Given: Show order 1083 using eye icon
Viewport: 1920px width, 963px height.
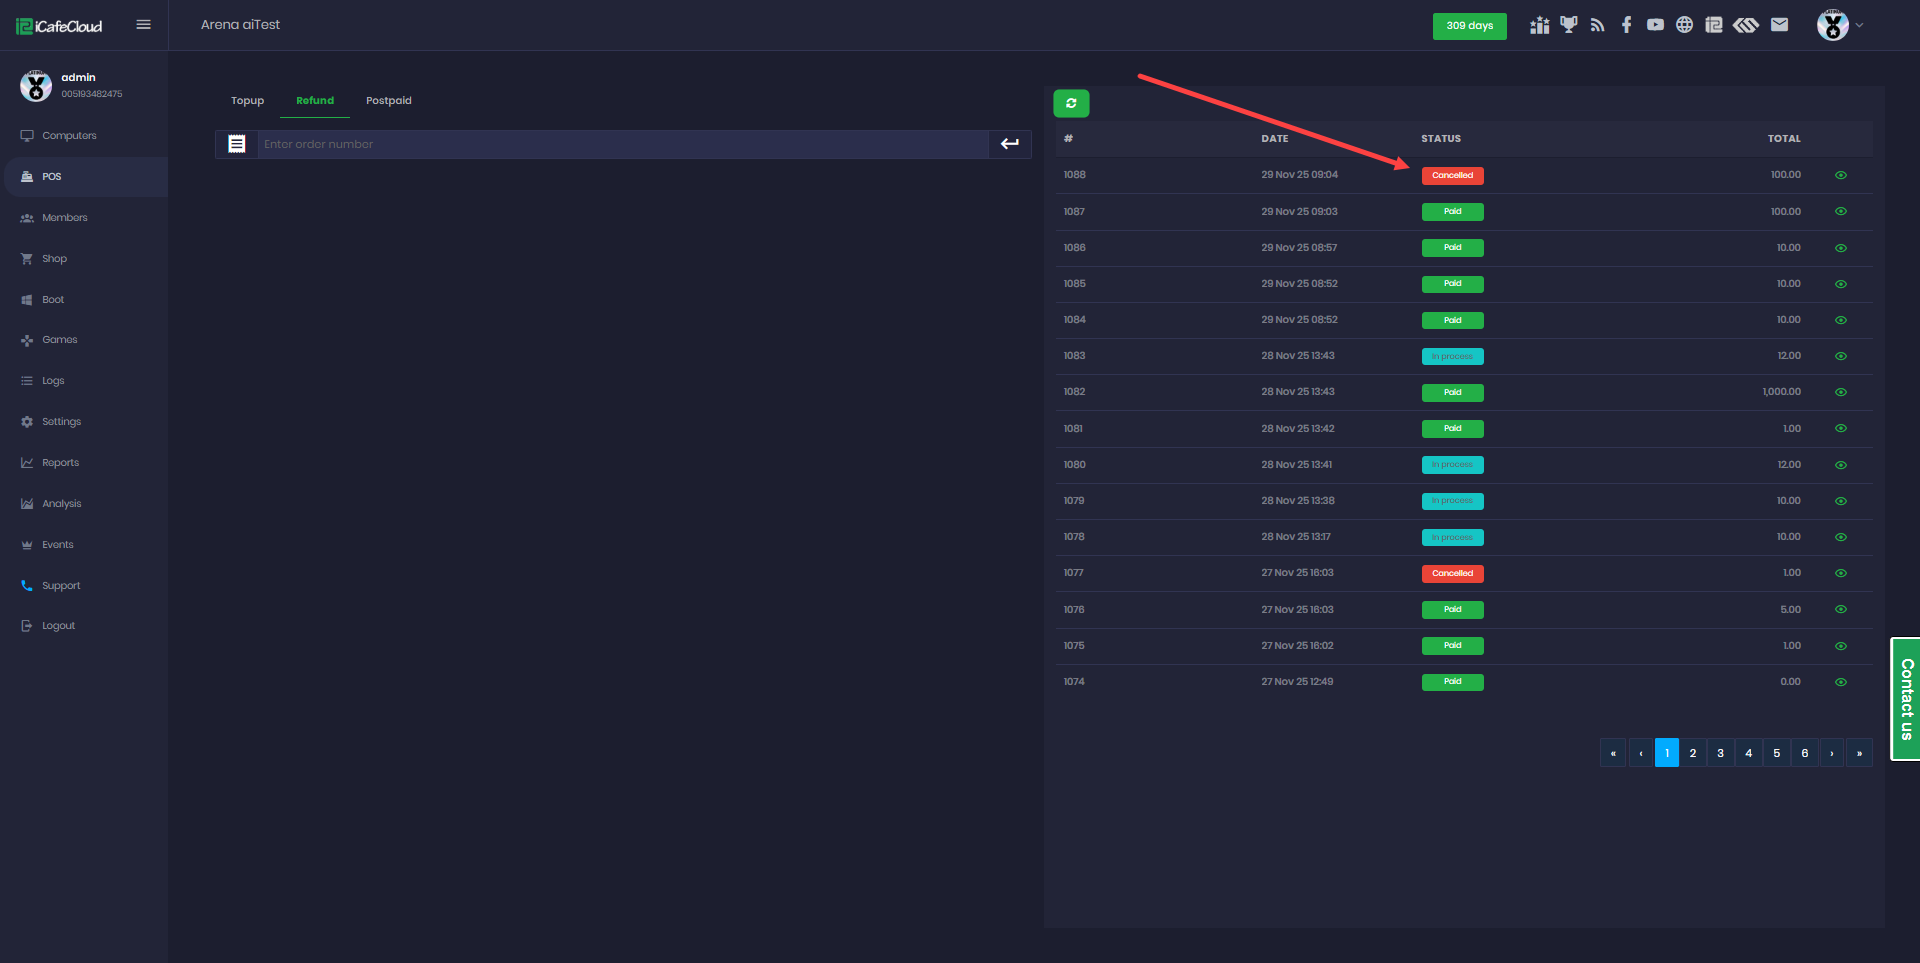Looking at the screenshot, I should (1840, 356).
